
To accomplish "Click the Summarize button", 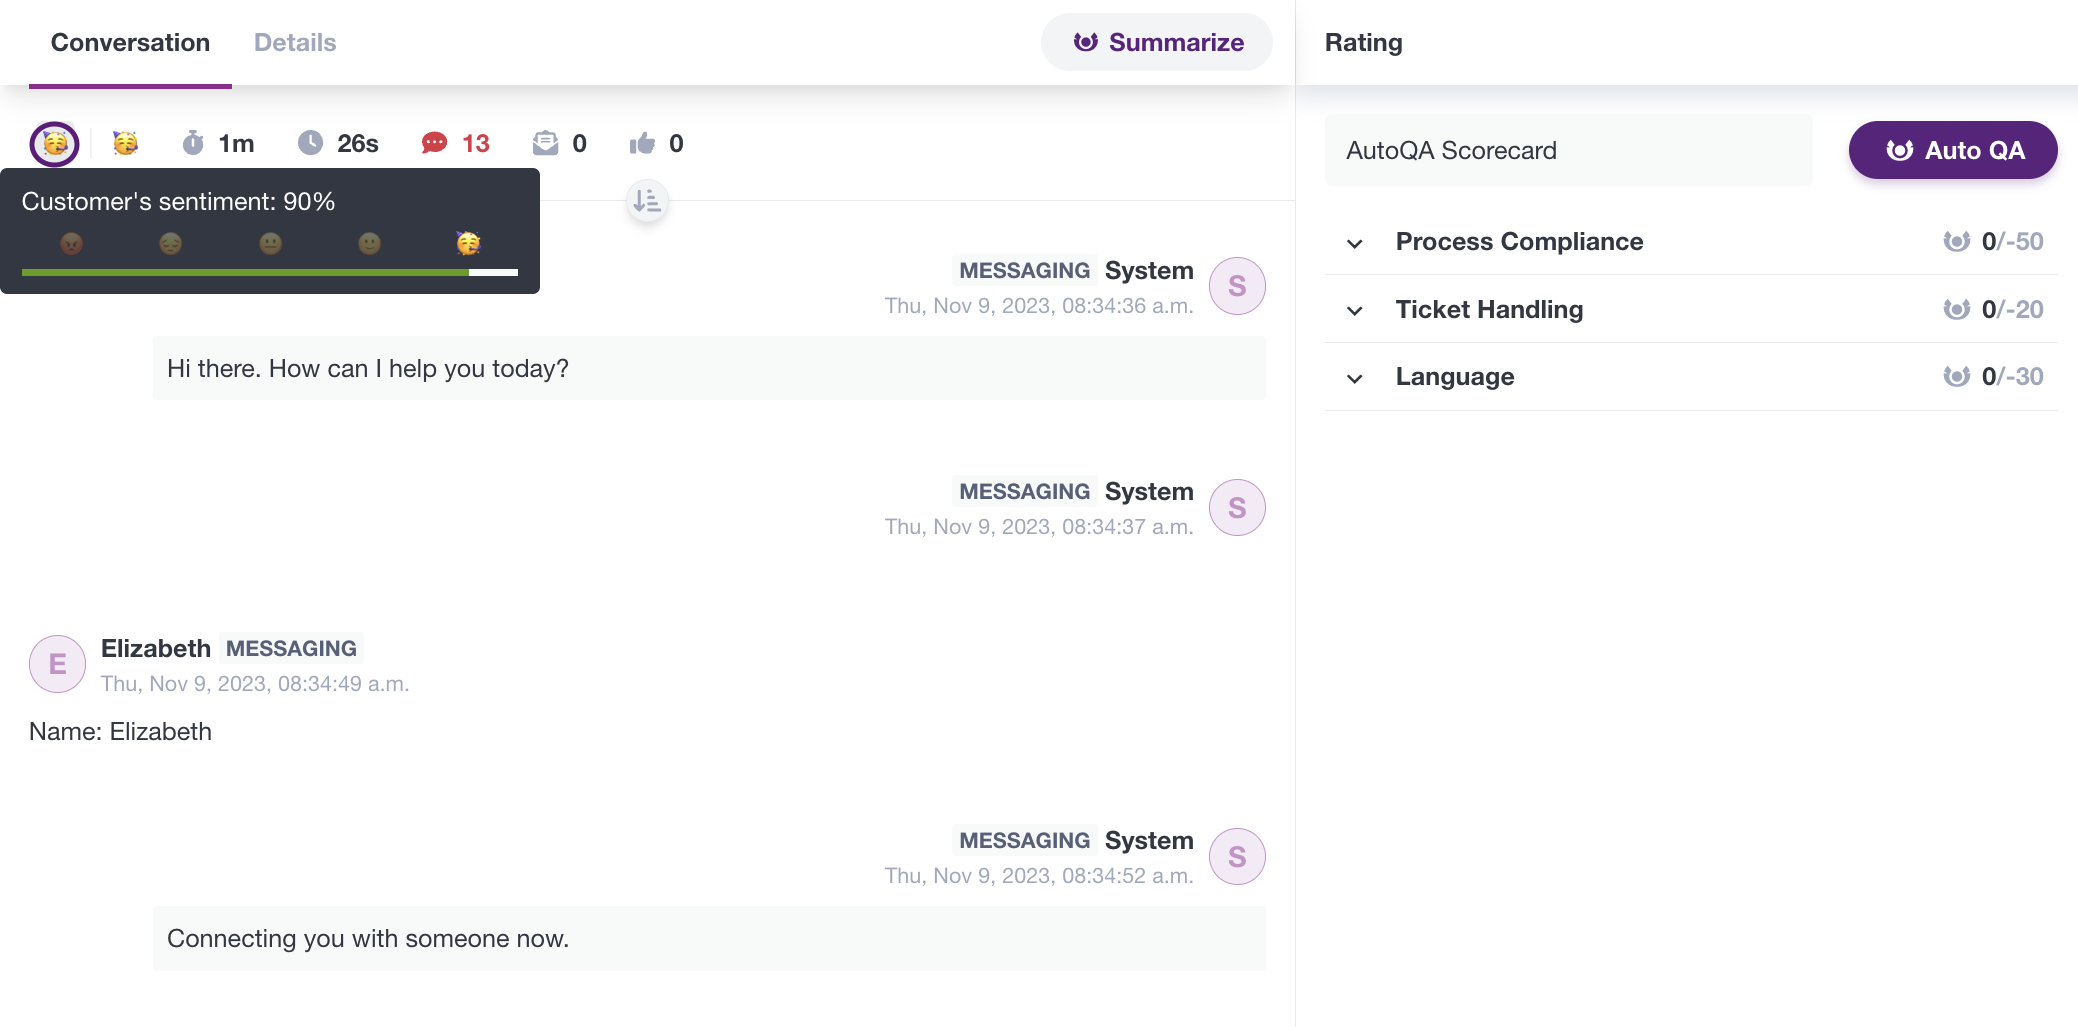I will pyautogui.click(x=1157, y=42).
